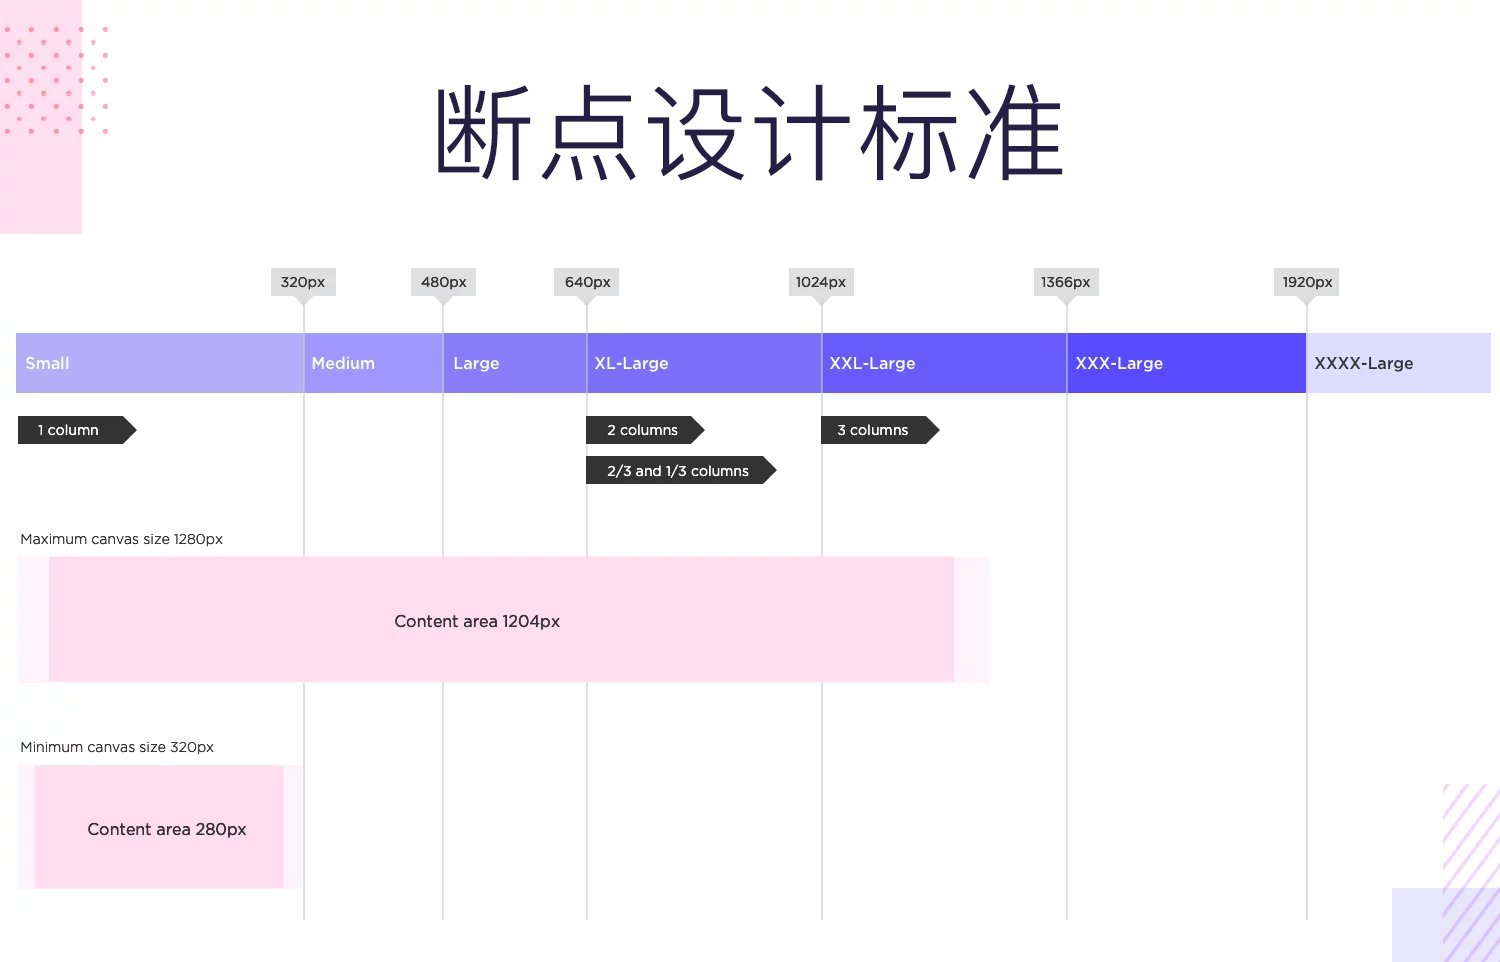This screenshot has width=1500, height=962.
Task: Select the Small range segment
Action: (160, 363)
